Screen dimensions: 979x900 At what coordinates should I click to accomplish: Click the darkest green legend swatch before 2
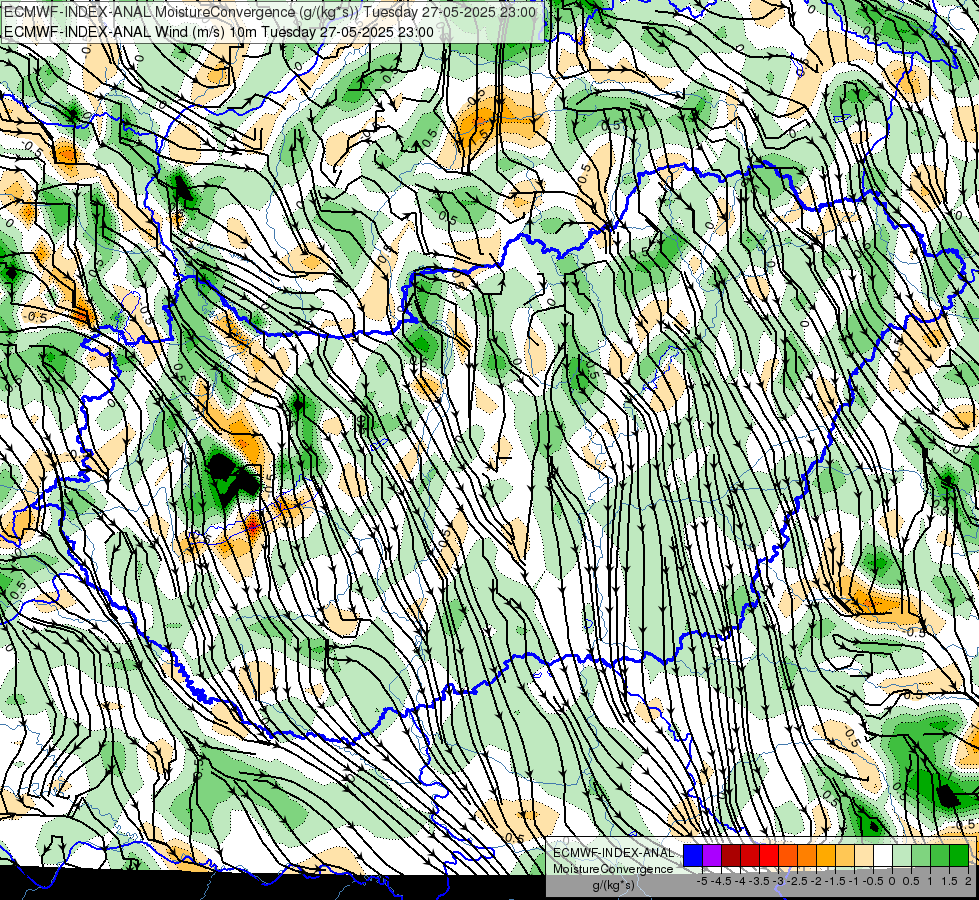coord(958,856)
